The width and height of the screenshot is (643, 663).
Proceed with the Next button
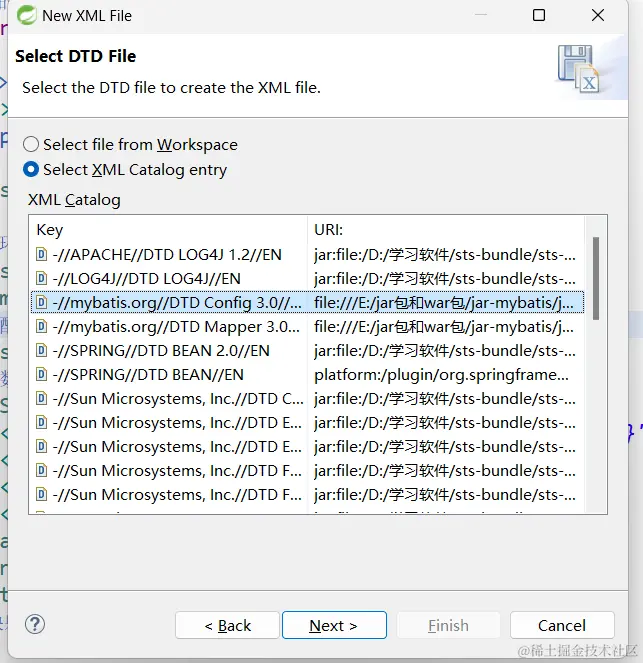point(333,625)
